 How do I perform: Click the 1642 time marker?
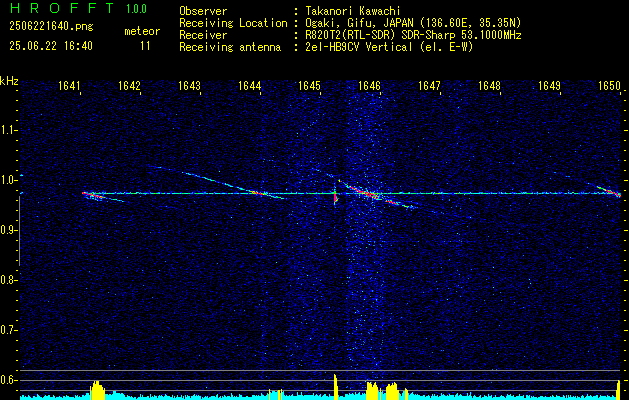[130, 85]
